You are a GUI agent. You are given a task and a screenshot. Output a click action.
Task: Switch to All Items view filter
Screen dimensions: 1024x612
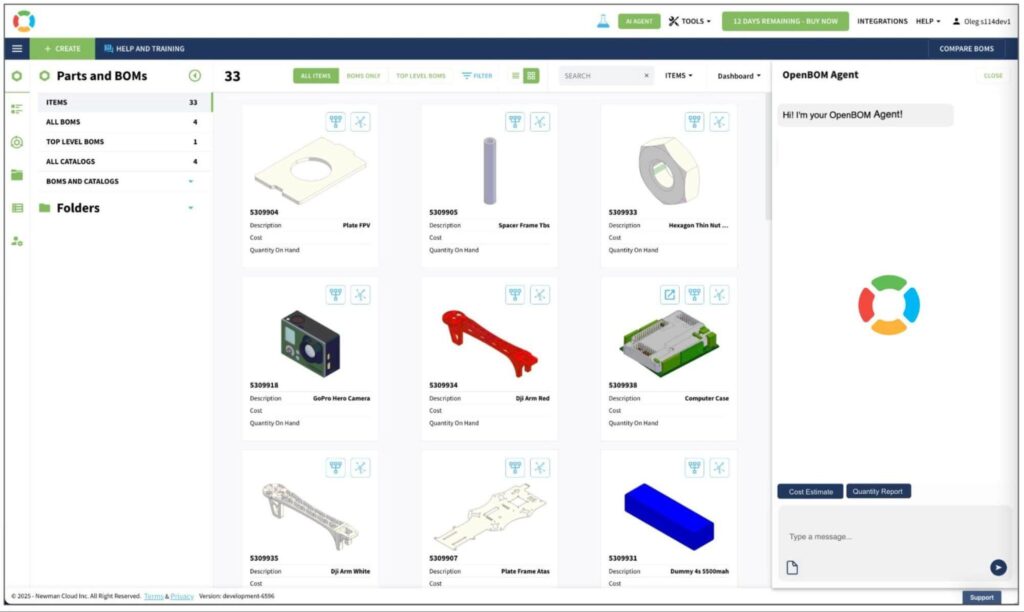click(x=315, y=76)
